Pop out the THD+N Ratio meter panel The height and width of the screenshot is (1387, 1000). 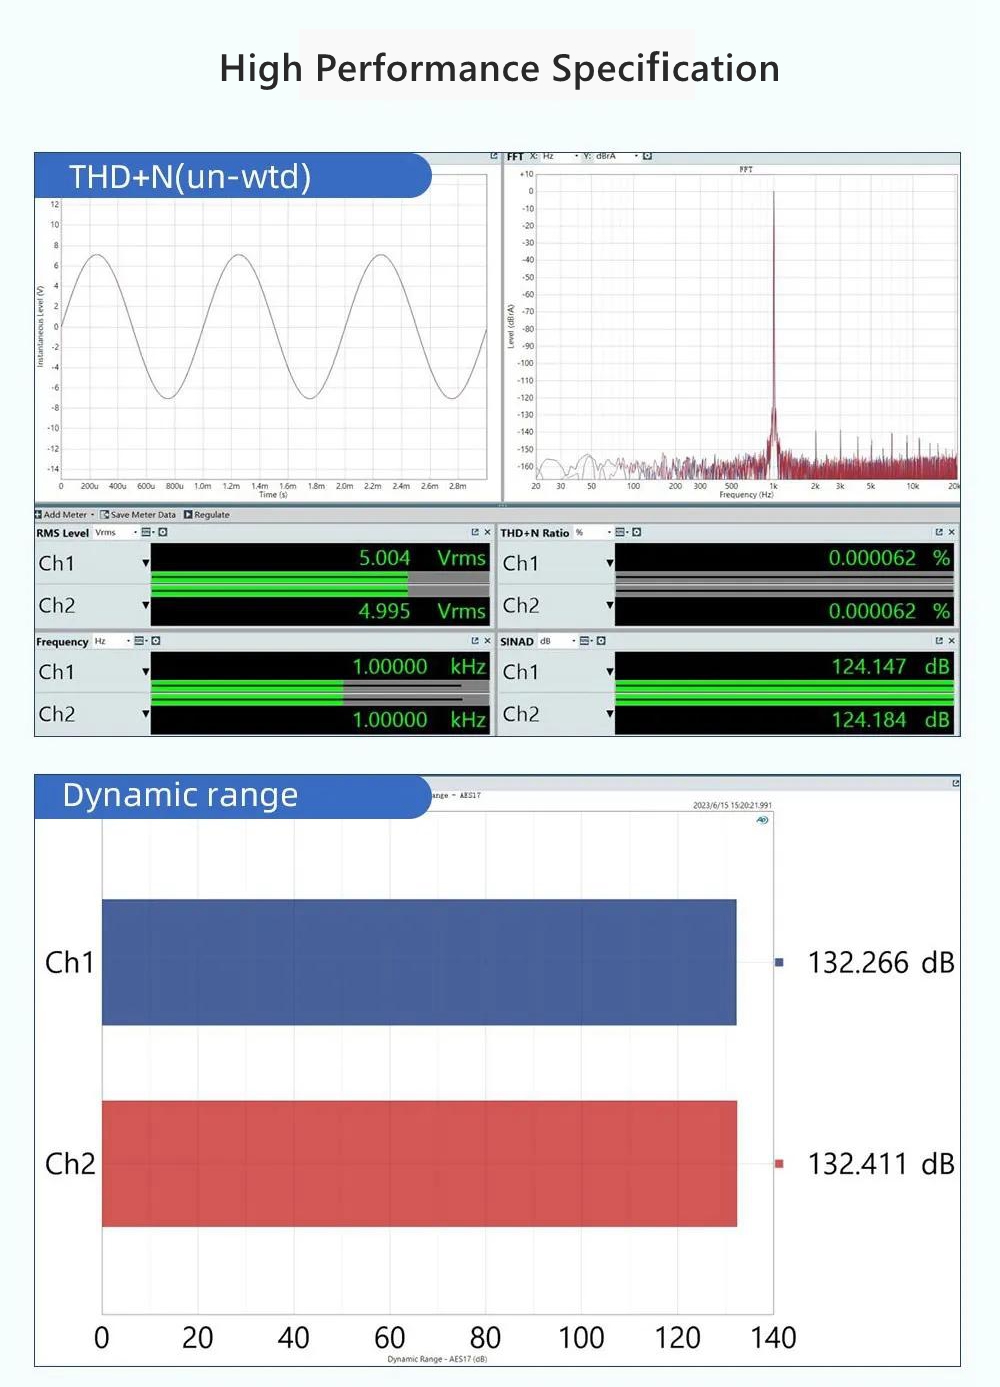click(939, 533)
